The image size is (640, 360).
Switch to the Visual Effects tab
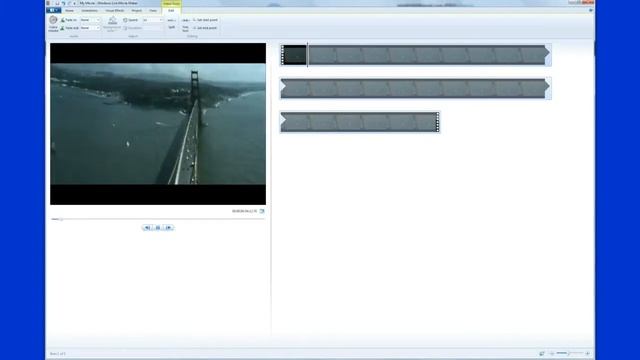pos(115,11)
